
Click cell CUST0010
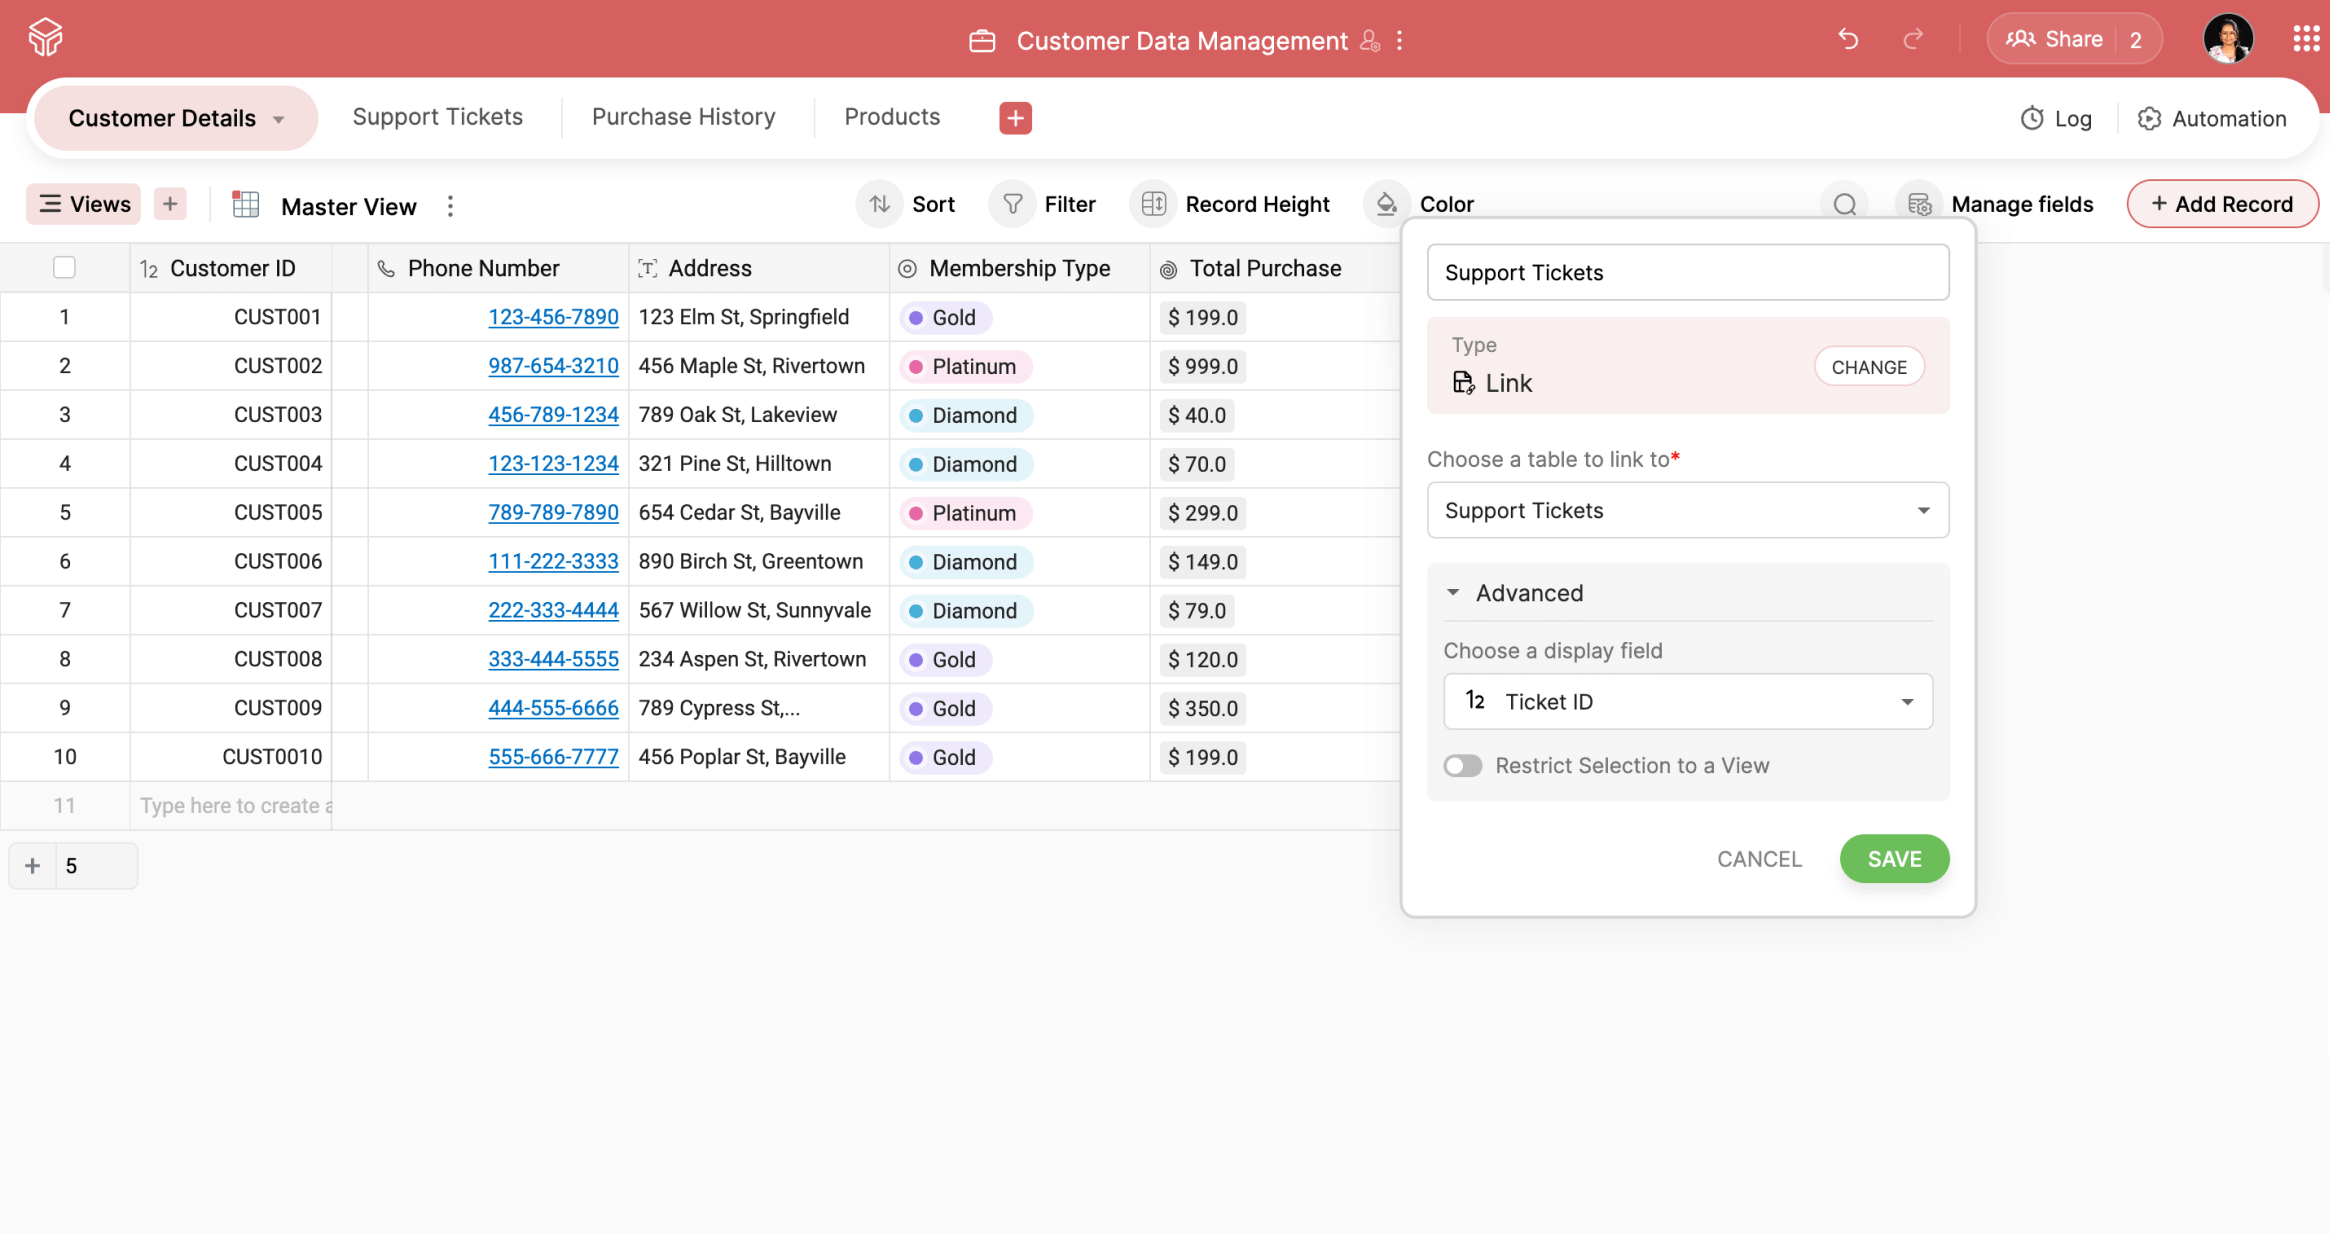(x=272, y=757)
